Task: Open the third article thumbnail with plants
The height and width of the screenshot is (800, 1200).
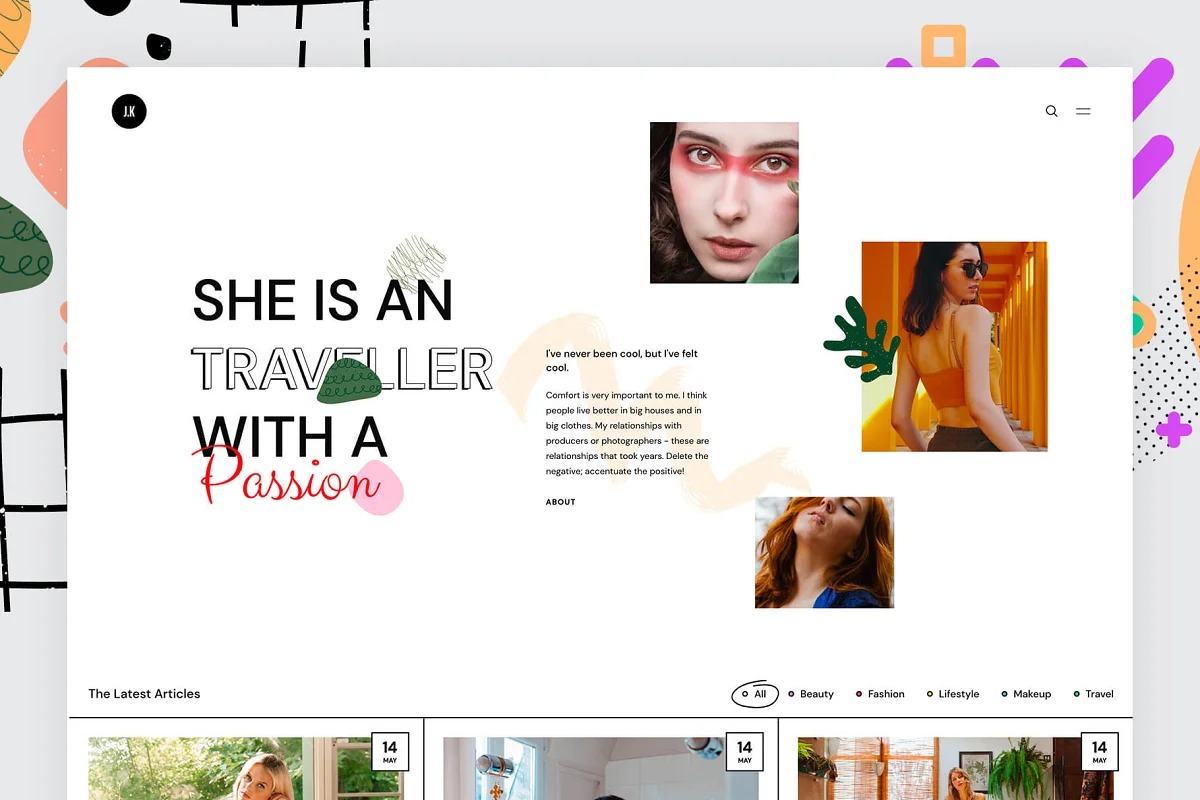Action: coord(940,770)
